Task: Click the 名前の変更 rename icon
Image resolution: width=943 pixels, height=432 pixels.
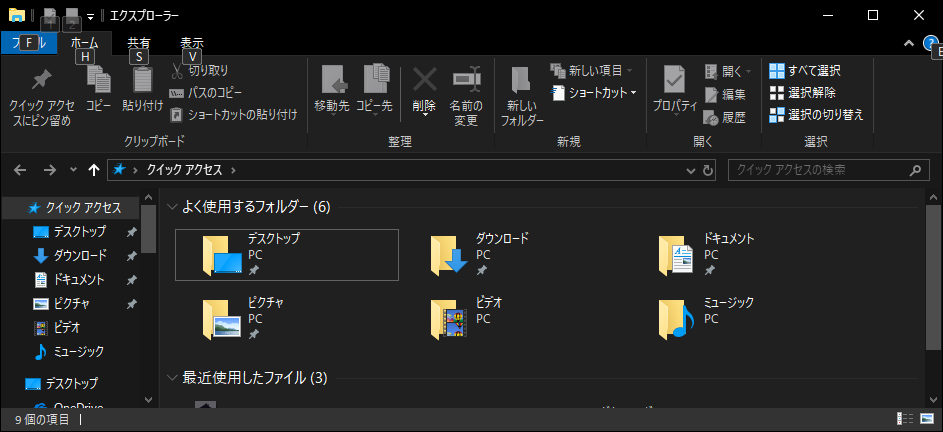Action: pyautogui.click(x=466, y=79)
